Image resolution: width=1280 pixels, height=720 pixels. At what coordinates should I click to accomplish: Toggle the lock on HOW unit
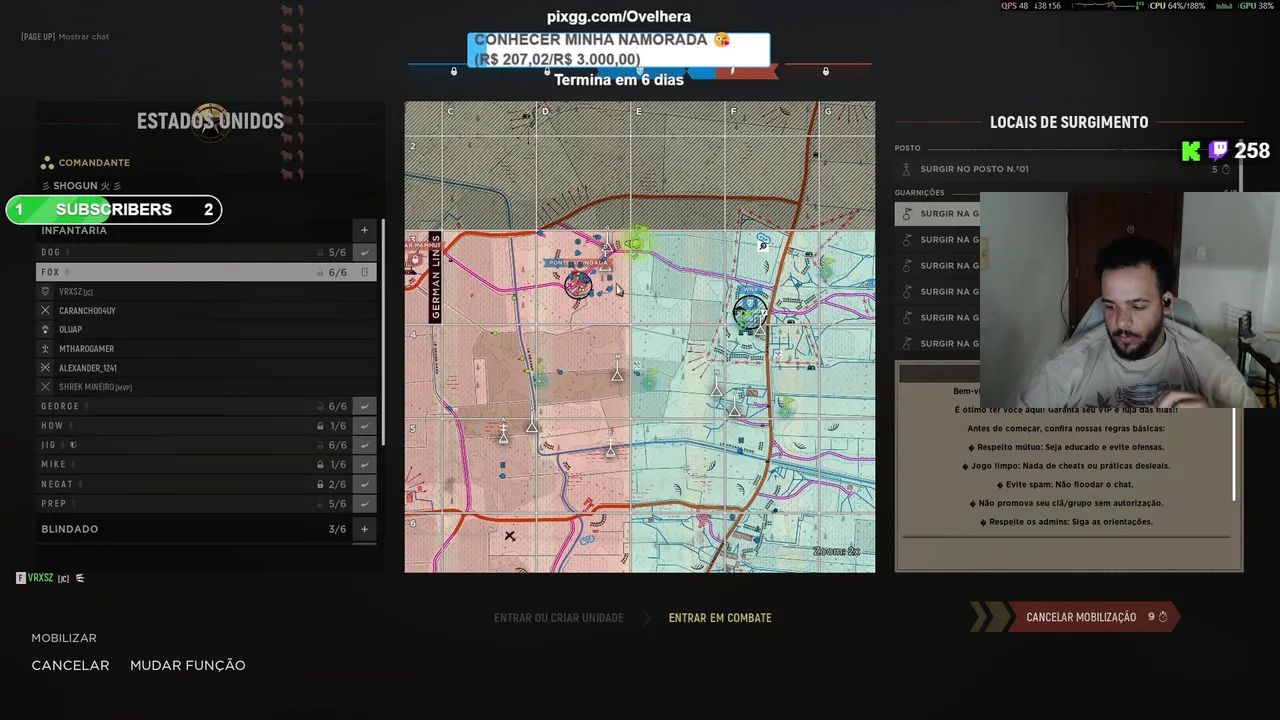click(321, 426)
